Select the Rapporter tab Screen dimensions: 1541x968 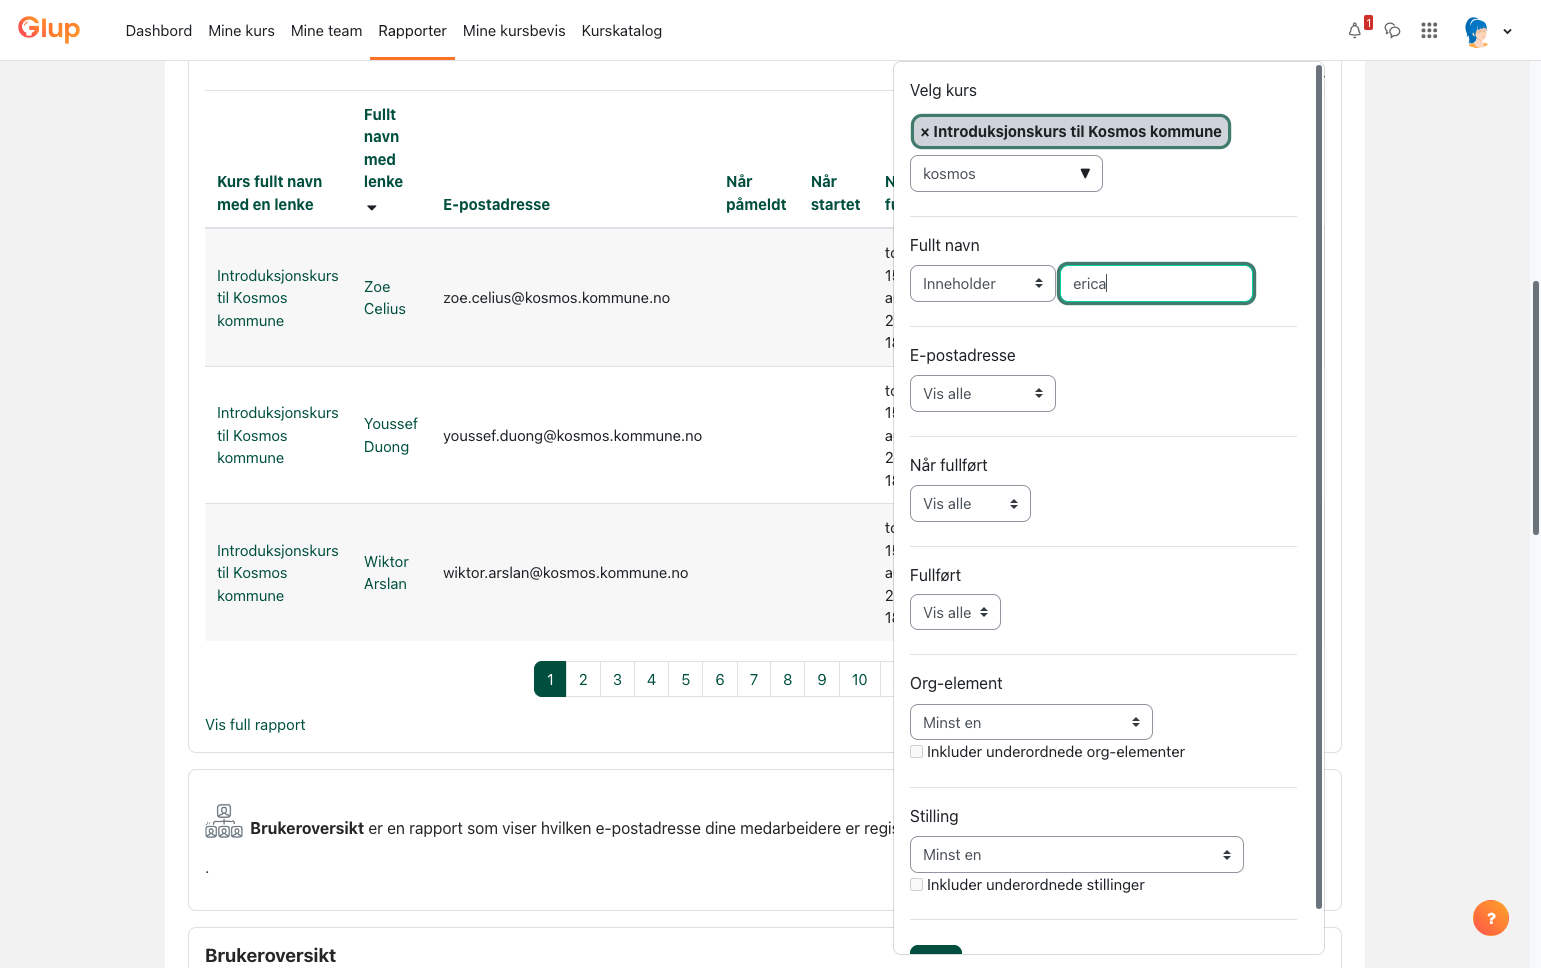click(412, 31)
